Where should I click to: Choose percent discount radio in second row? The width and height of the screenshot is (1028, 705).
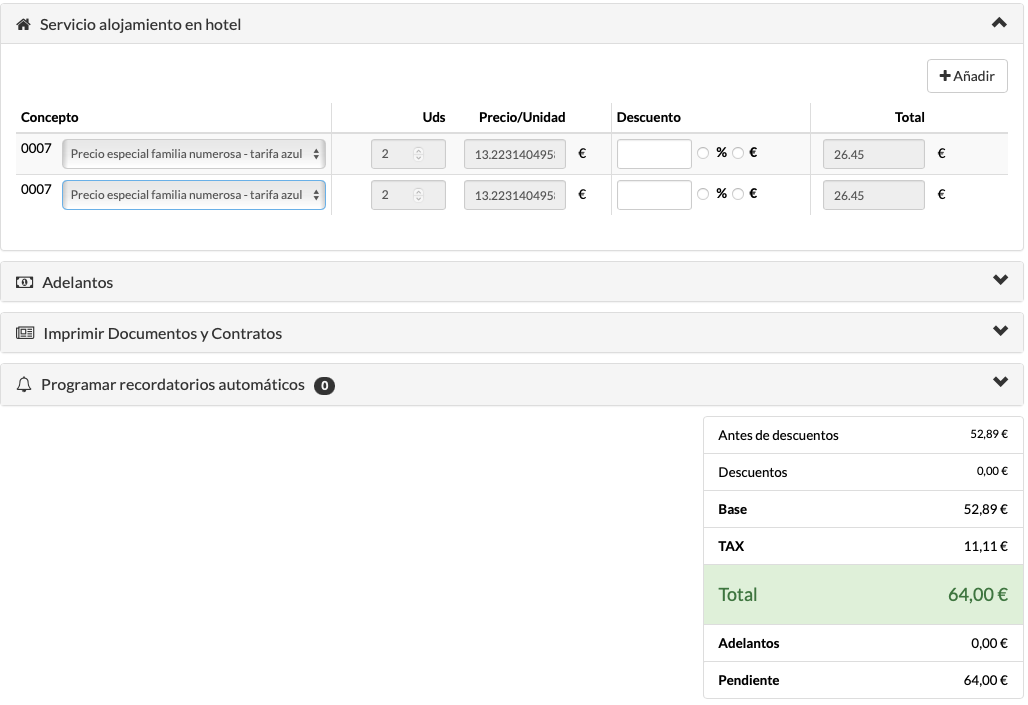click(x=703, y=194)
